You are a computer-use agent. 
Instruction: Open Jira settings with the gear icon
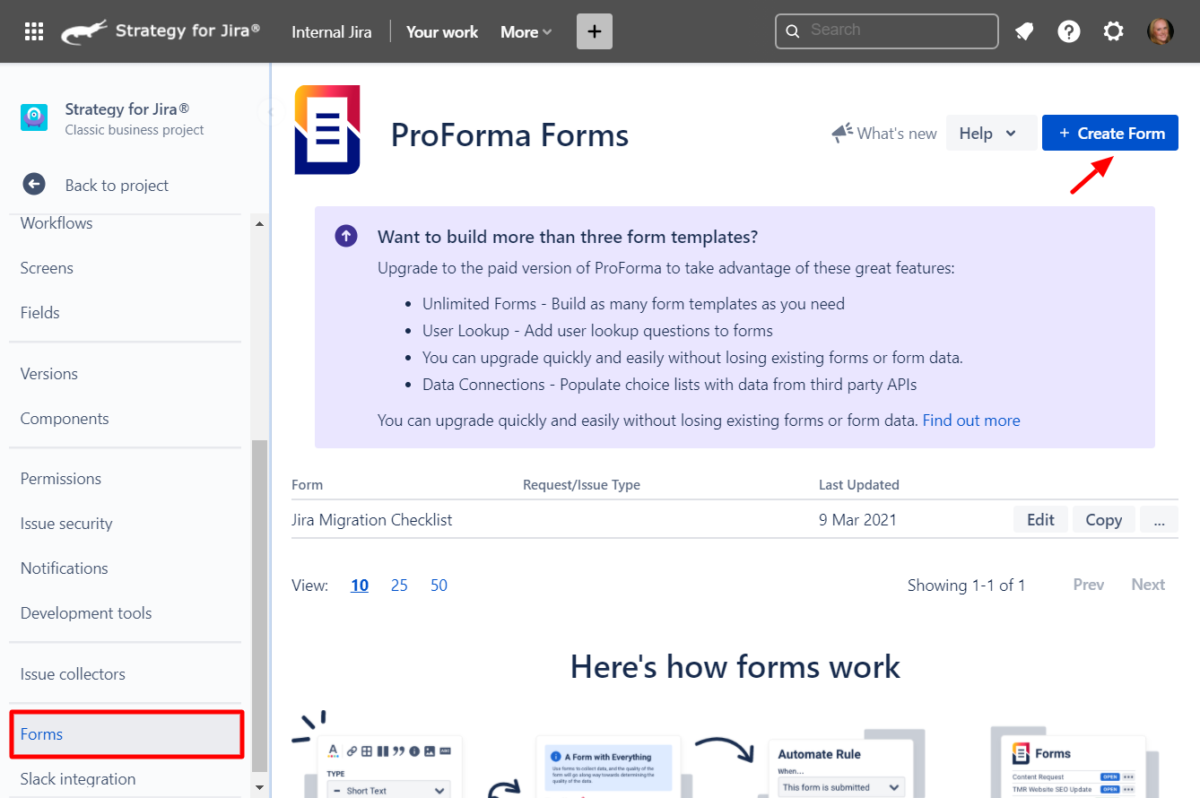[1113, 31]
